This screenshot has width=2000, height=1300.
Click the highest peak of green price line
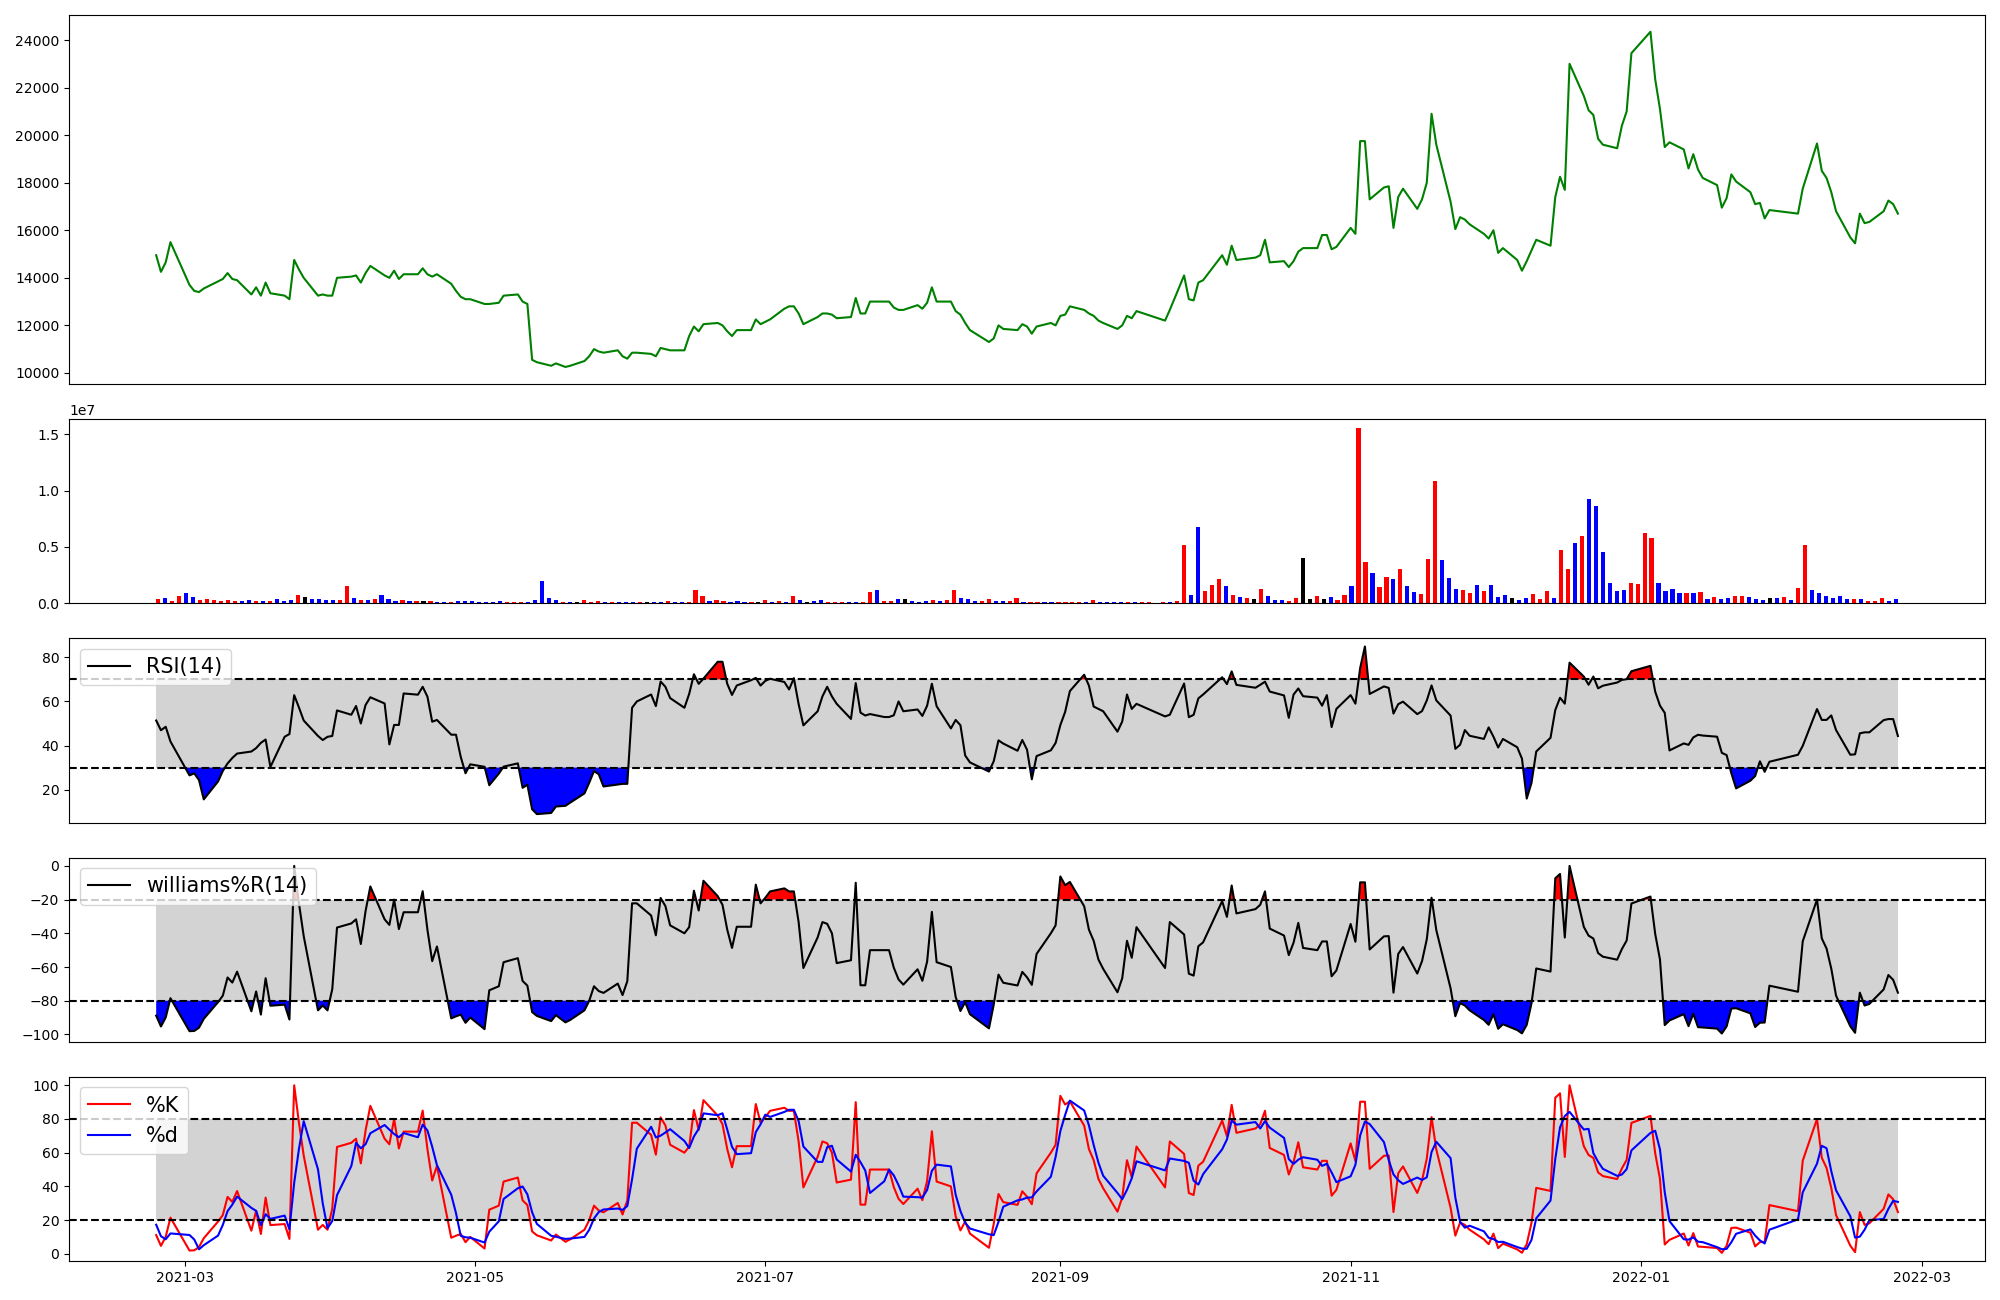(1650, 33)
